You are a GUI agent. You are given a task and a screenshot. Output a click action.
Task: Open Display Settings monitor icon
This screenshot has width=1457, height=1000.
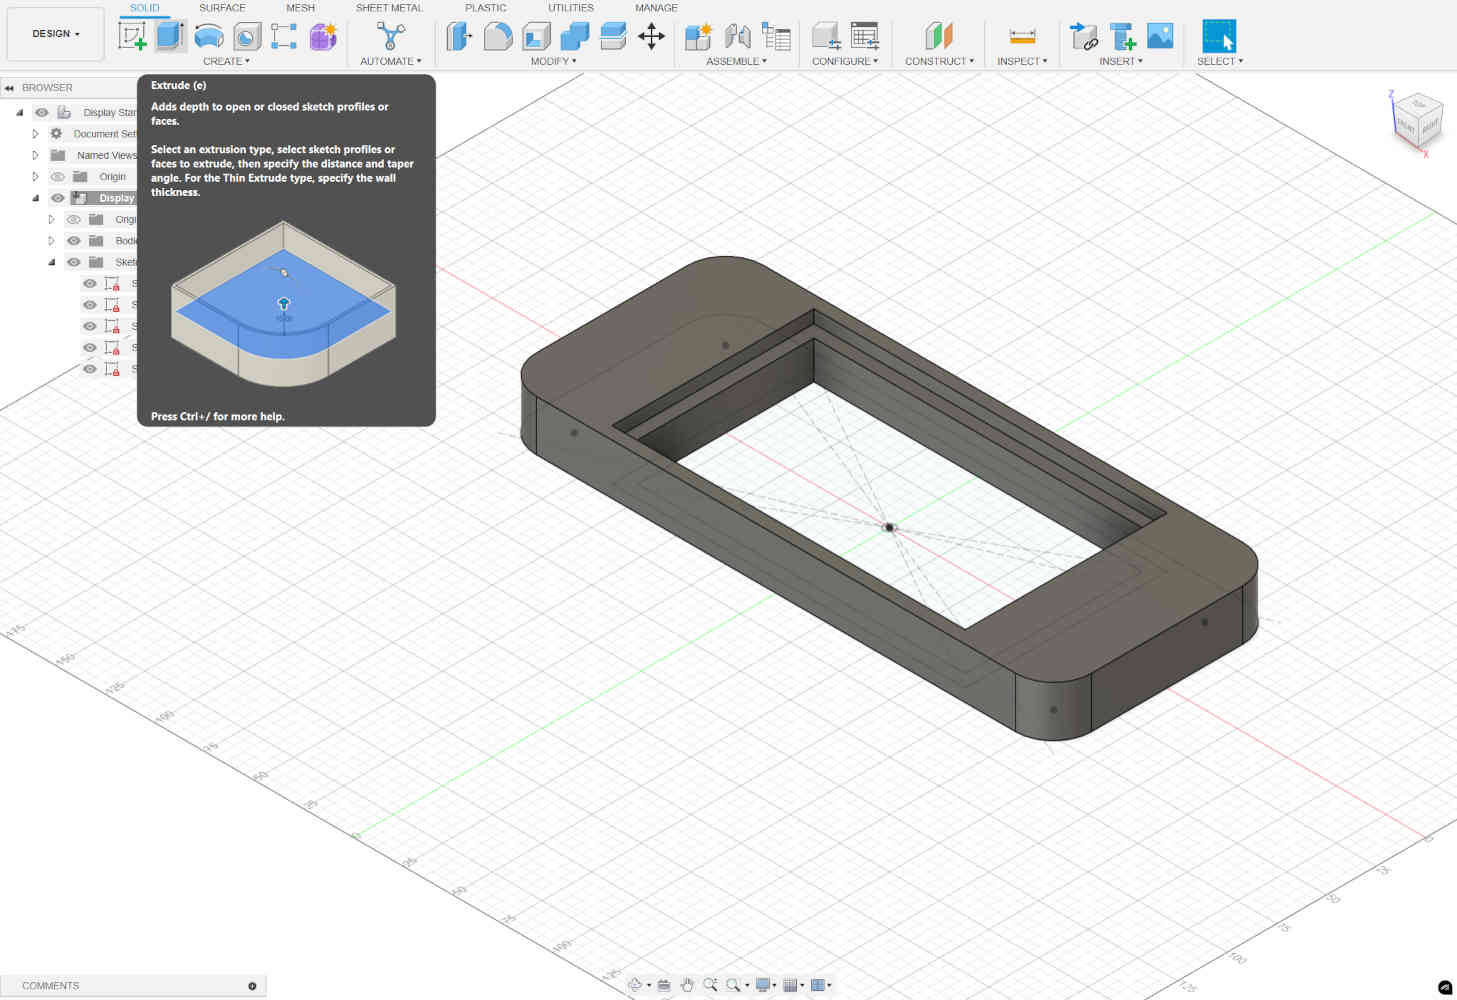pyautogui.click(x=762, y=985)
